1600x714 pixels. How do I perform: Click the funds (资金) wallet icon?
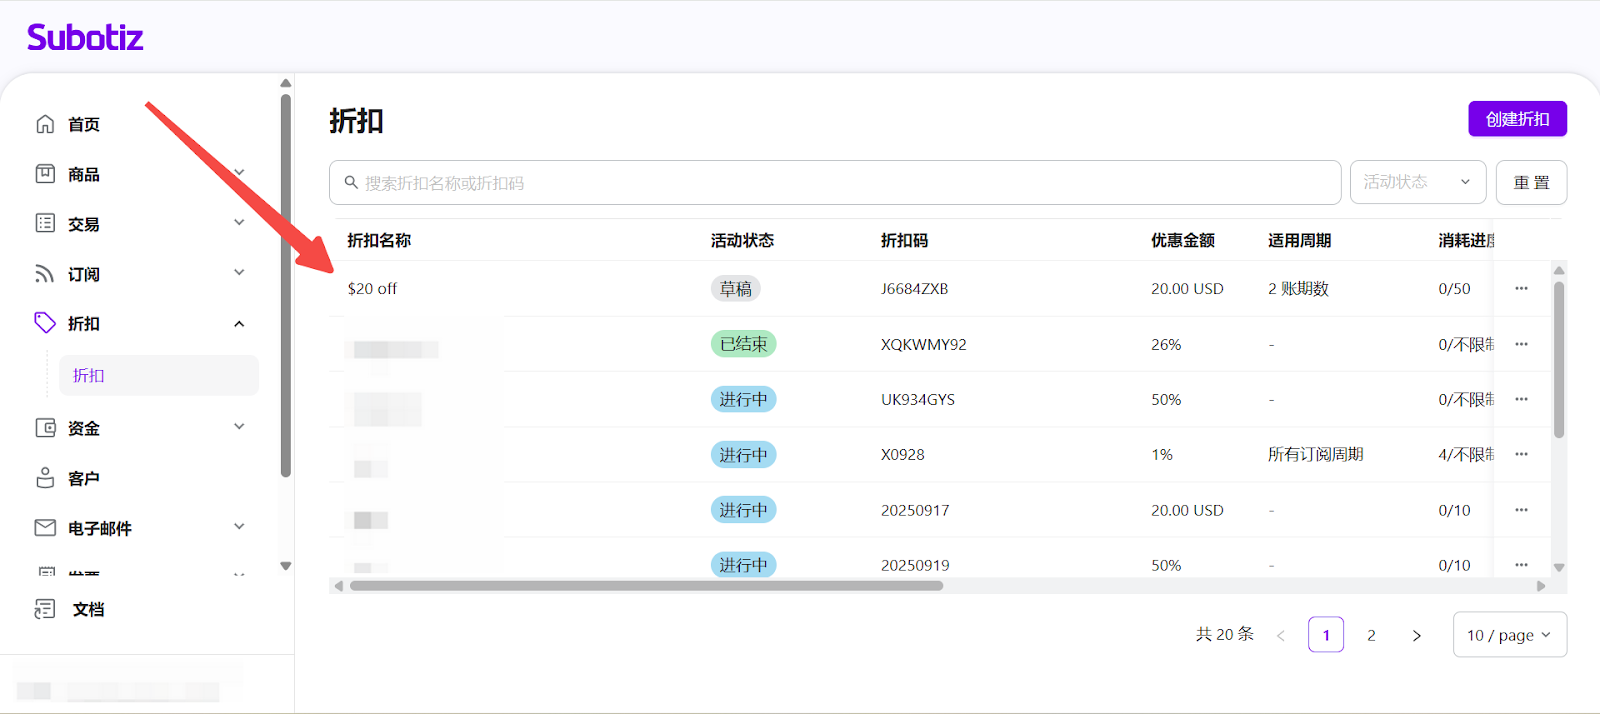tap(45, 428)
